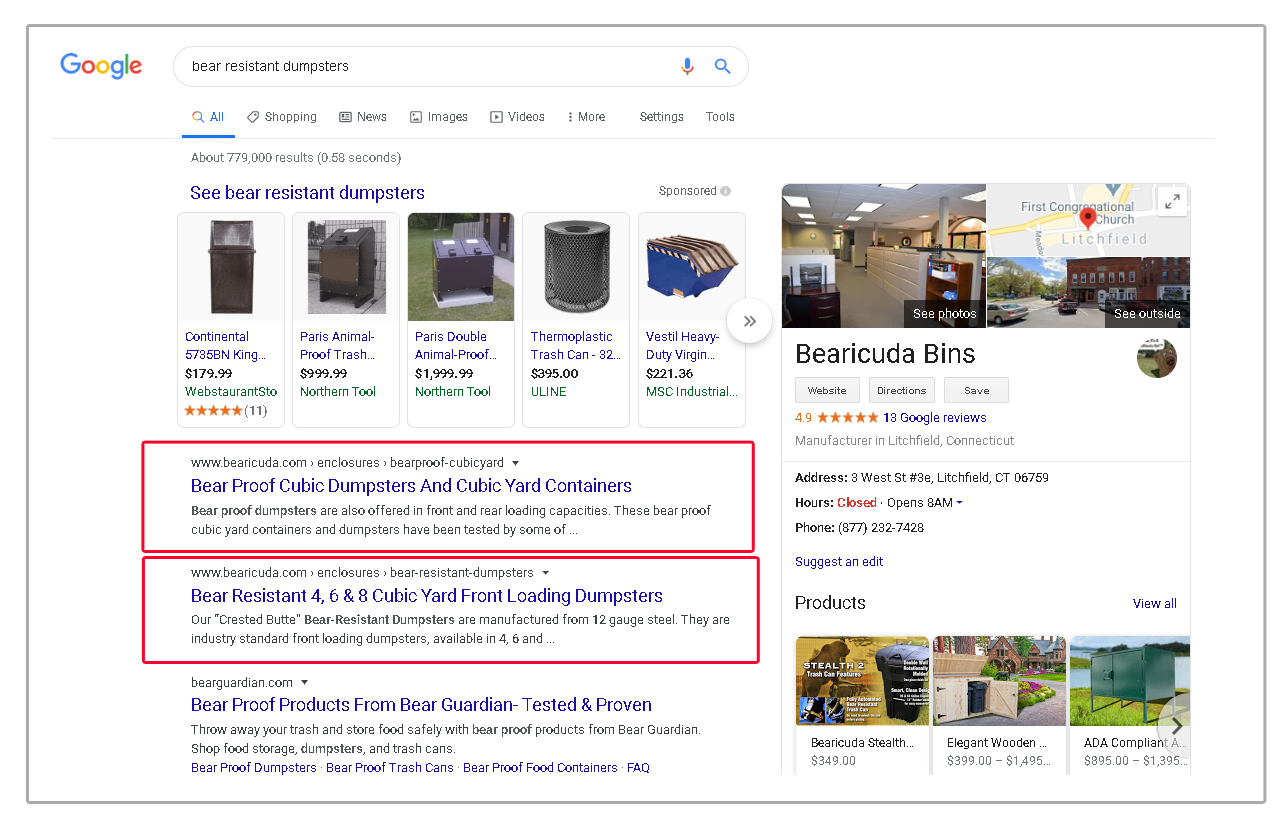
Task: Click the 'Bear Proof Dumpsters' sitelink
Action: tap(254, 768)
